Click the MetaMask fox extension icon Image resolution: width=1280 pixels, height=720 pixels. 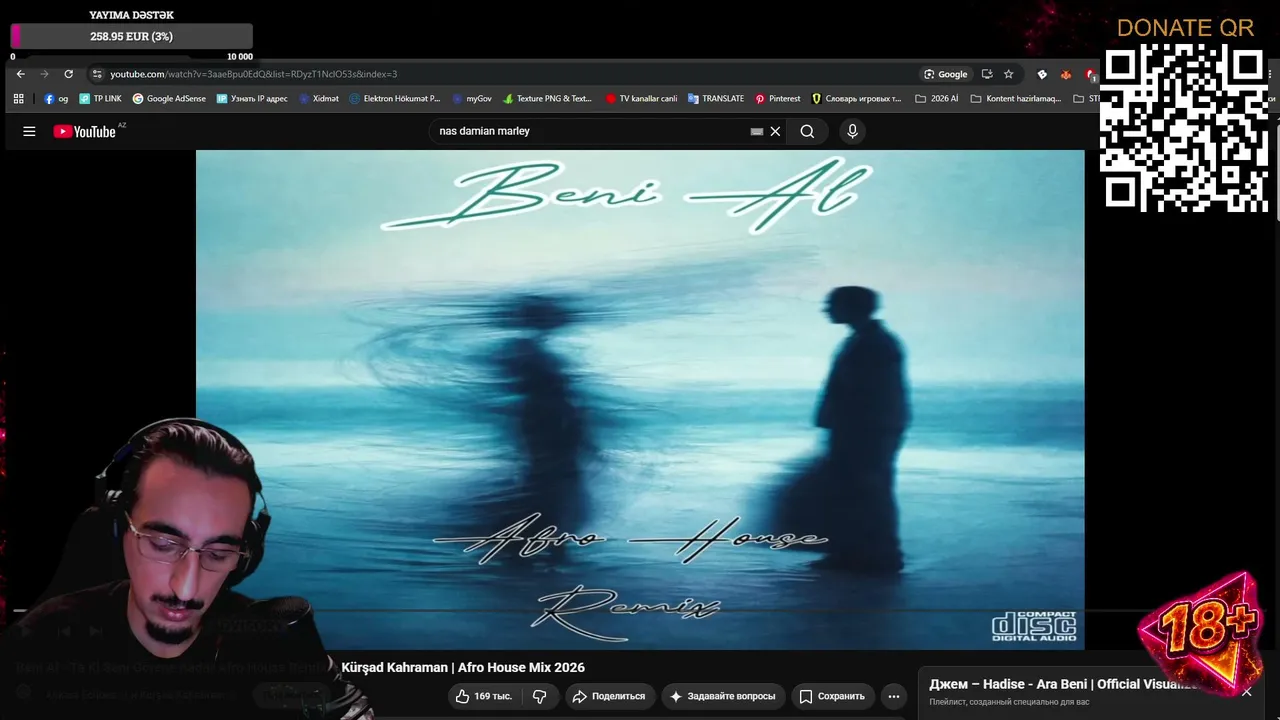(x=1066, y=74)
